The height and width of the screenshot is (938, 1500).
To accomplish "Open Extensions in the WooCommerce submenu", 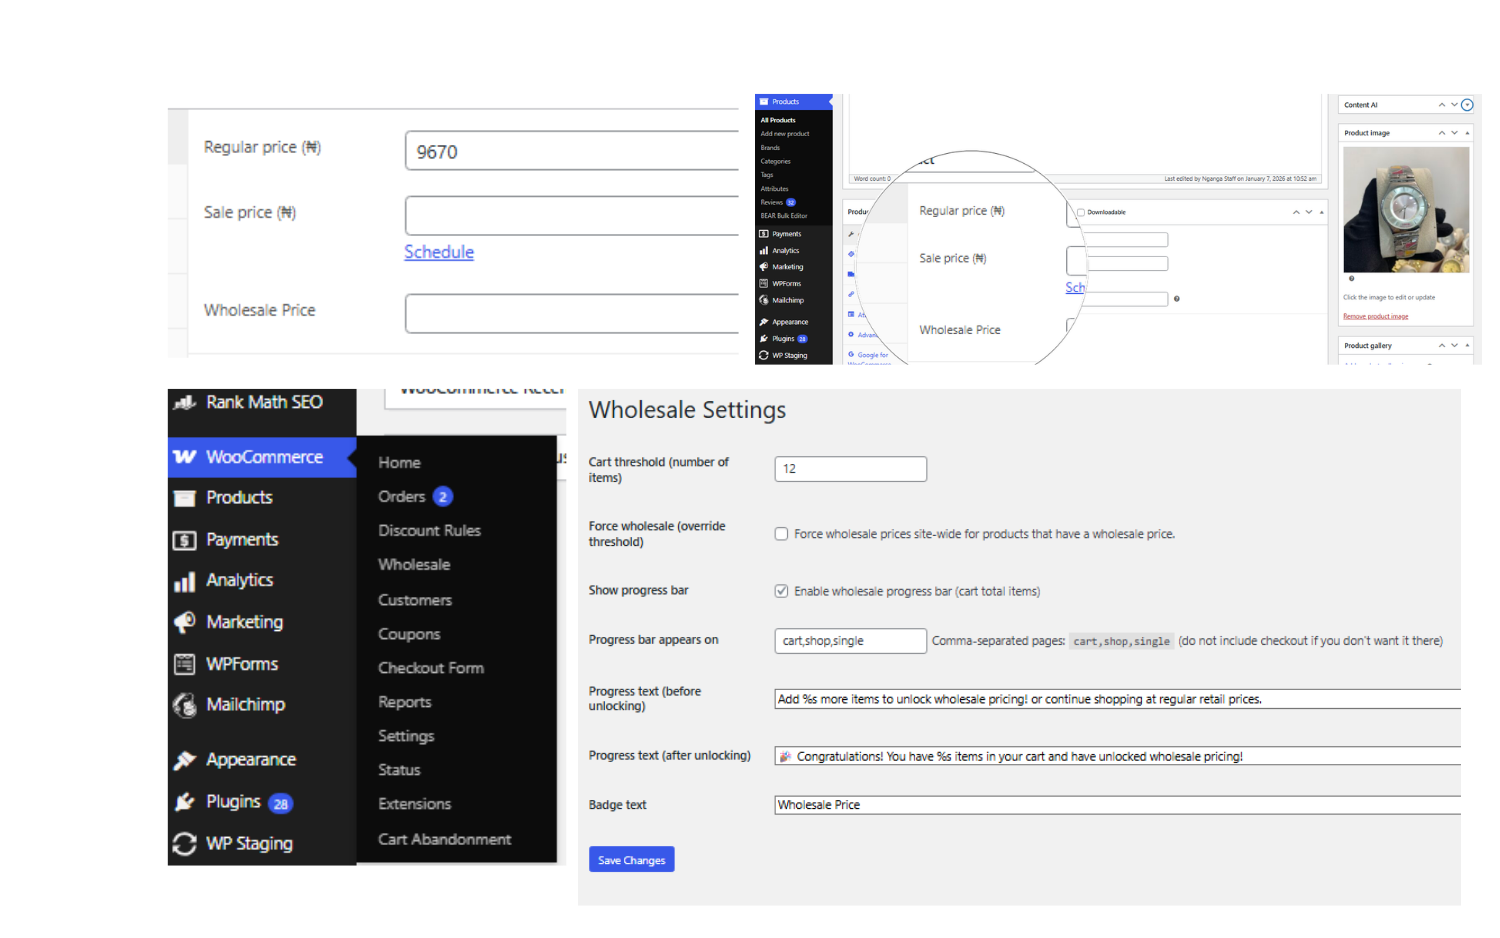I will (x=415, y=804).
